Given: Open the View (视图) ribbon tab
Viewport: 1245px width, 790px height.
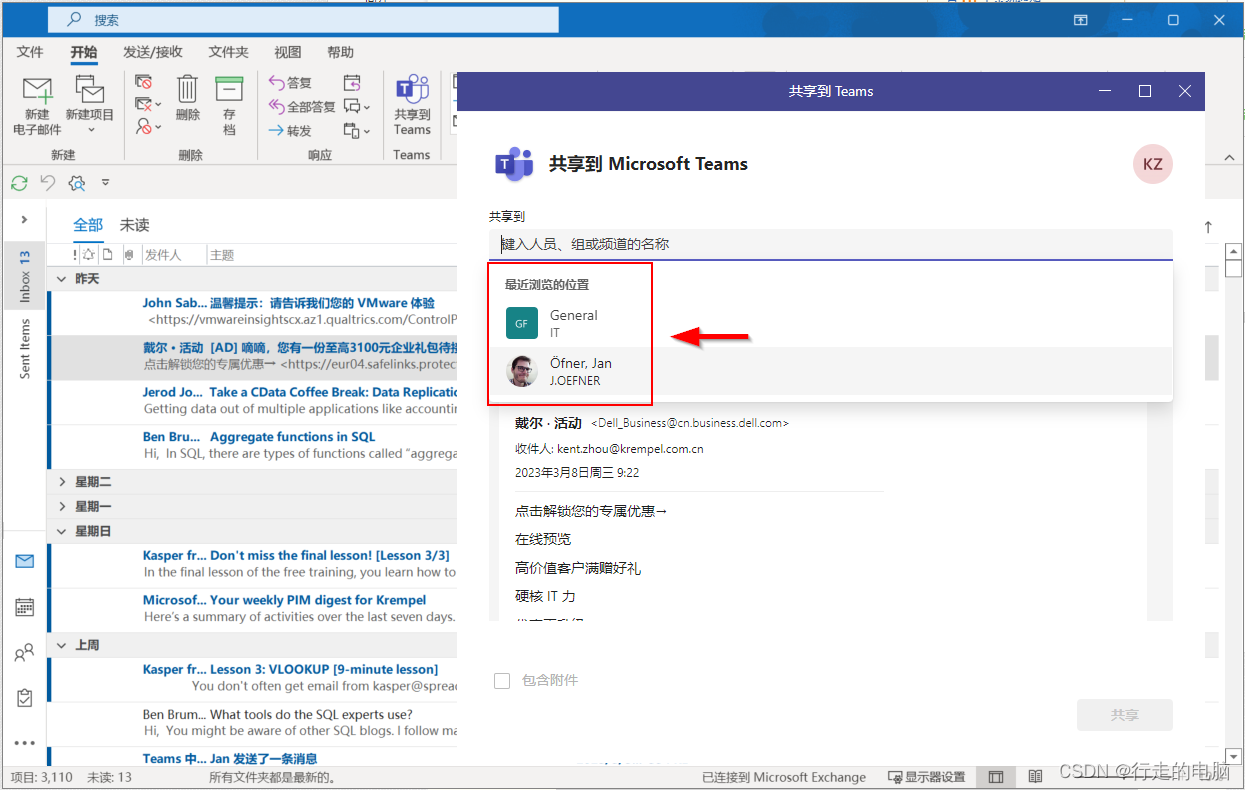Looking at the screenshot, I should coord(288,52).
